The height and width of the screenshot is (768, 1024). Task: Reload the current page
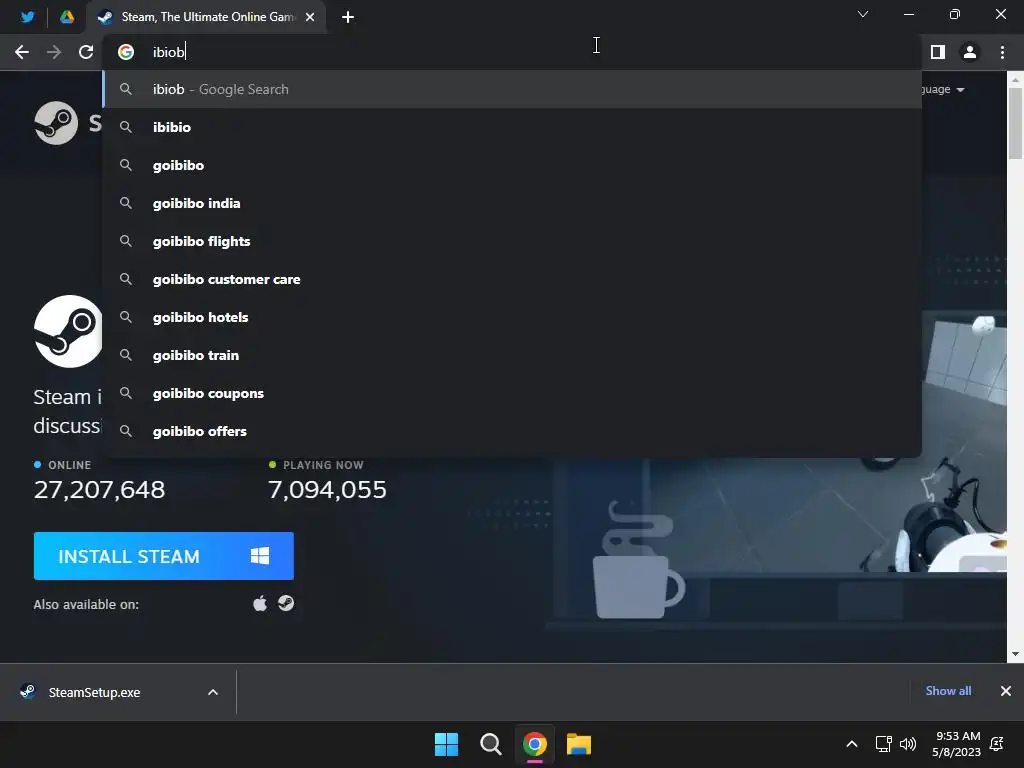point(86,52)
